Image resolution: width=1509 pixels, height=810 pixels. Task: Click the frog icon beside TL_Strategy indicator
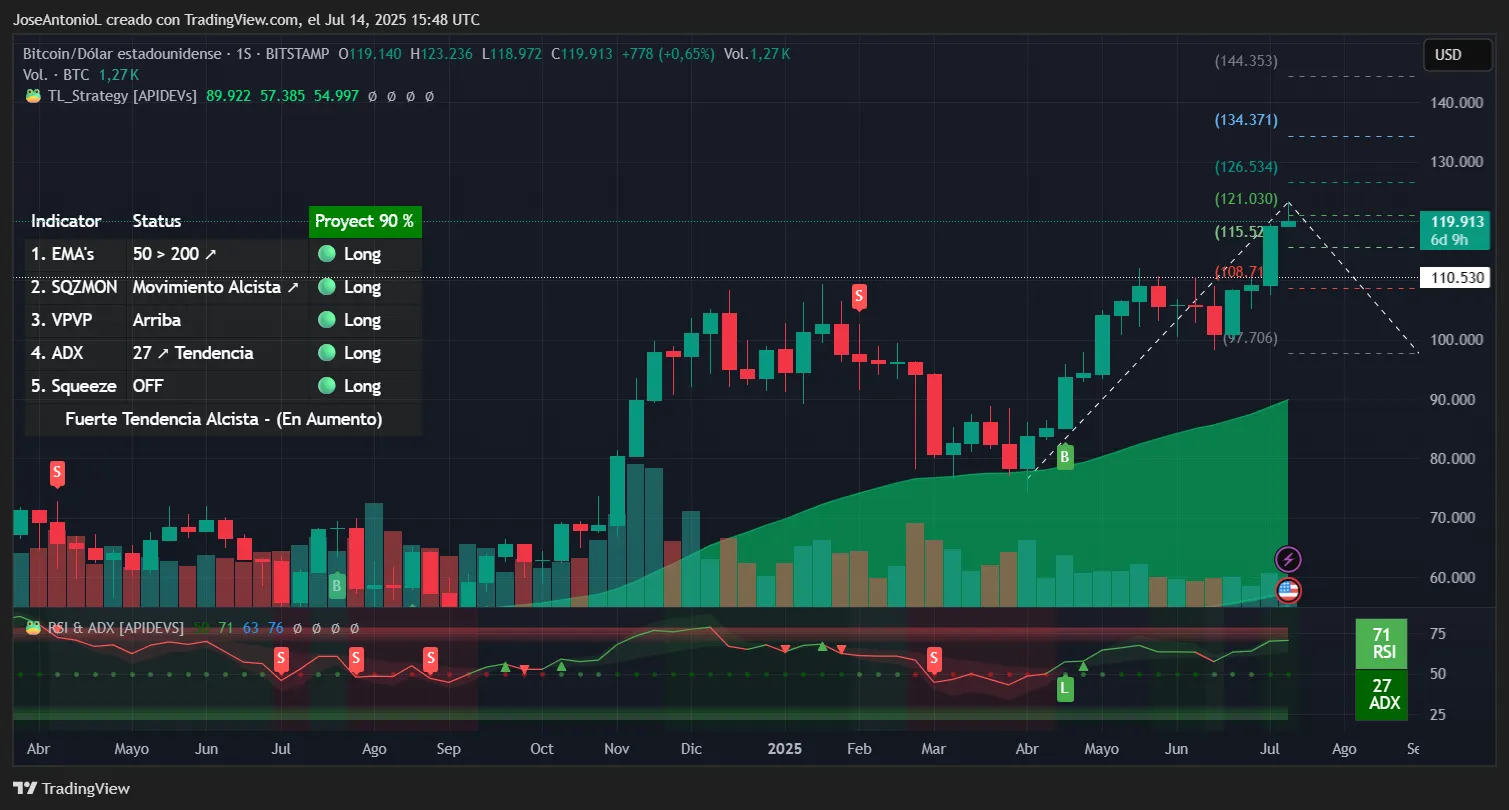click(33, 95)
